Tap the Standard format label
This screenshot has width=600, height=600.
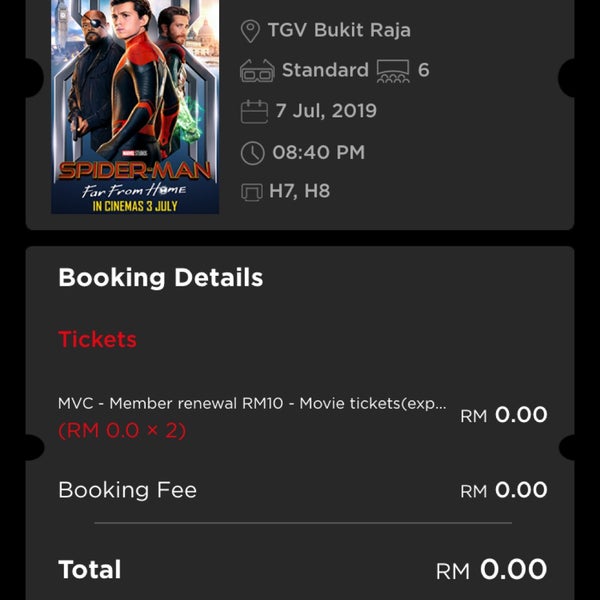(325, 70)
